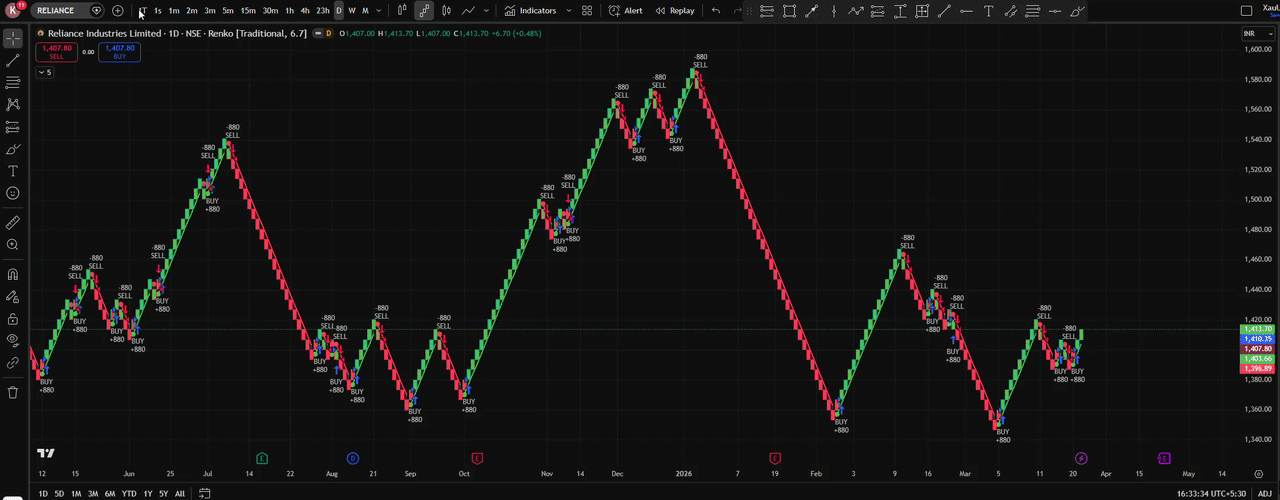Toggle hide all drawings eye icon

(13, 340)
